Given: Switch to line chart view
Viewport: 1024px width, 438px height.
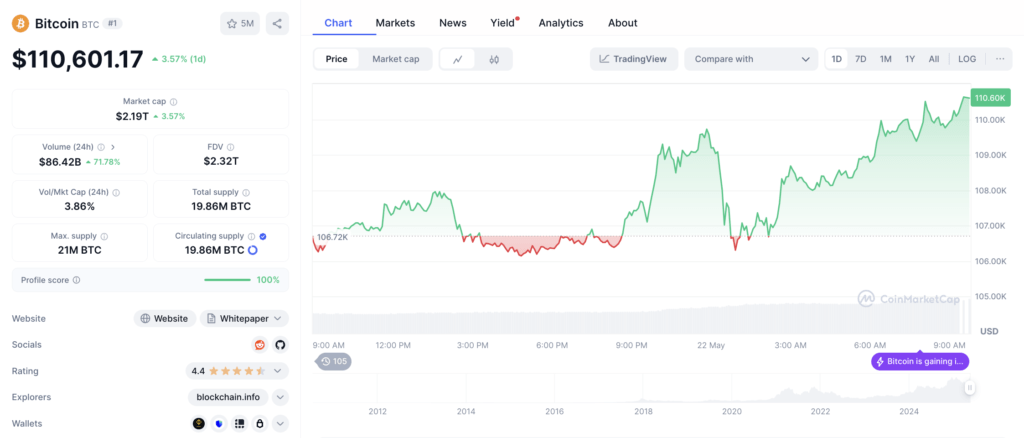Looking at the screenshot, I should [x=458, y=59].
